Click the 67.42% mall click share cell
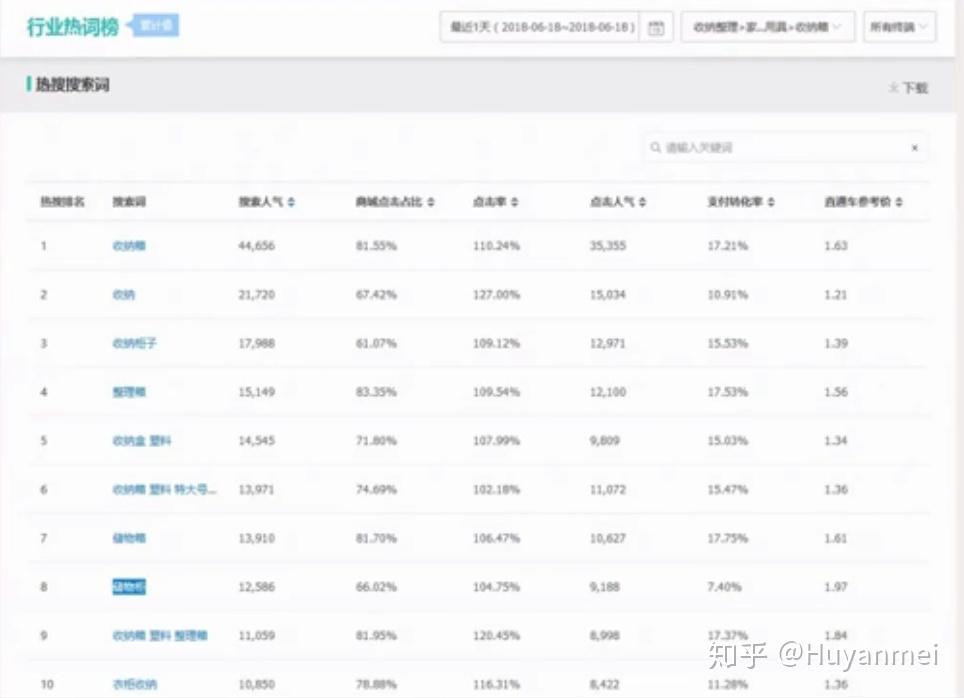The width and height of the screenshot is (964, 698). point(376,295)
